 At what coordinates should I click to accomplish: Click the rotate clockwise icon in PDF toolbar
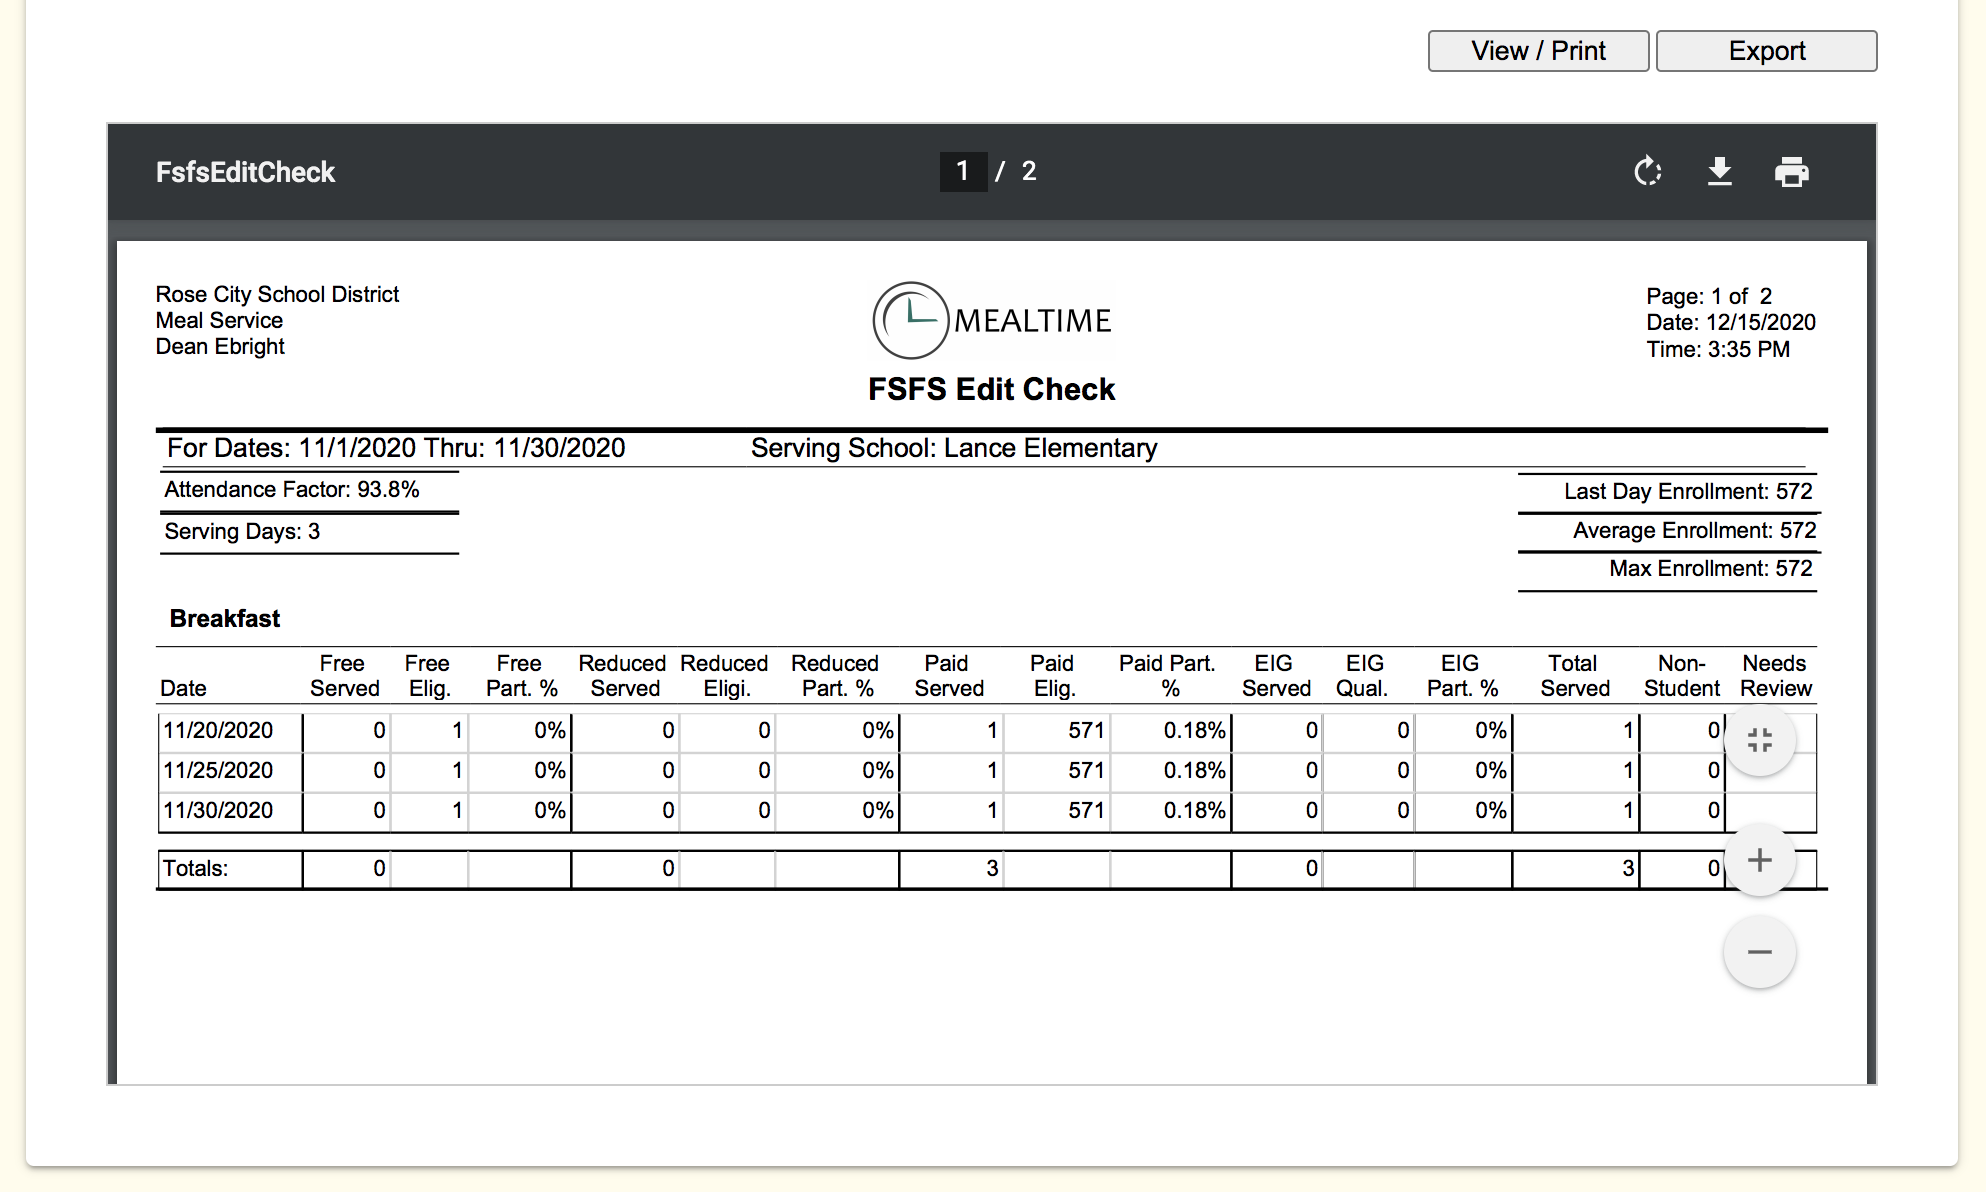[x=1647, y=172]
